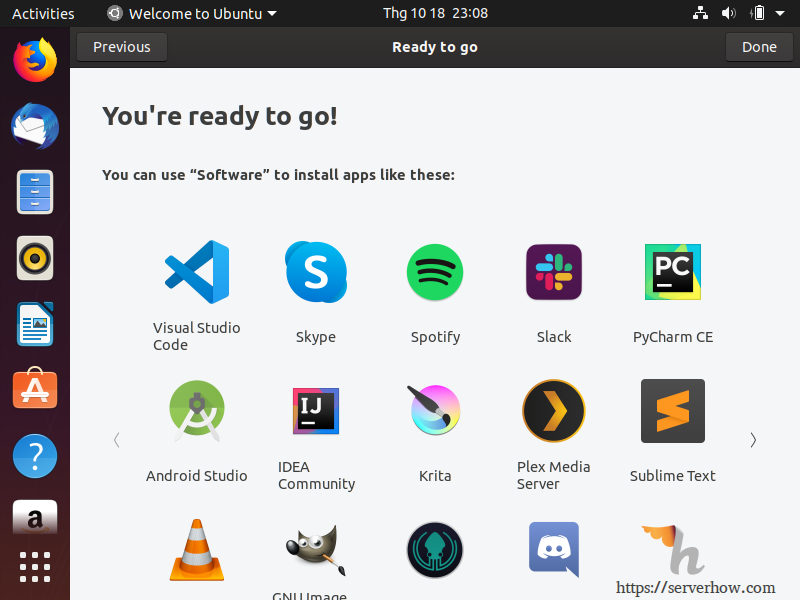Click the Krita label text

pyautogui.click(x=435, y=476)
